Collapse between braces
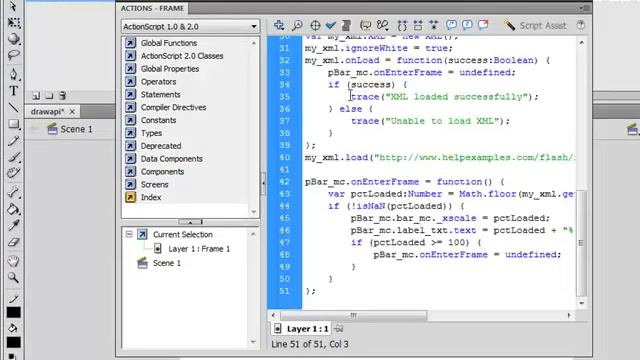The width and height of the screenshot is (640, 360). point(402,25)
